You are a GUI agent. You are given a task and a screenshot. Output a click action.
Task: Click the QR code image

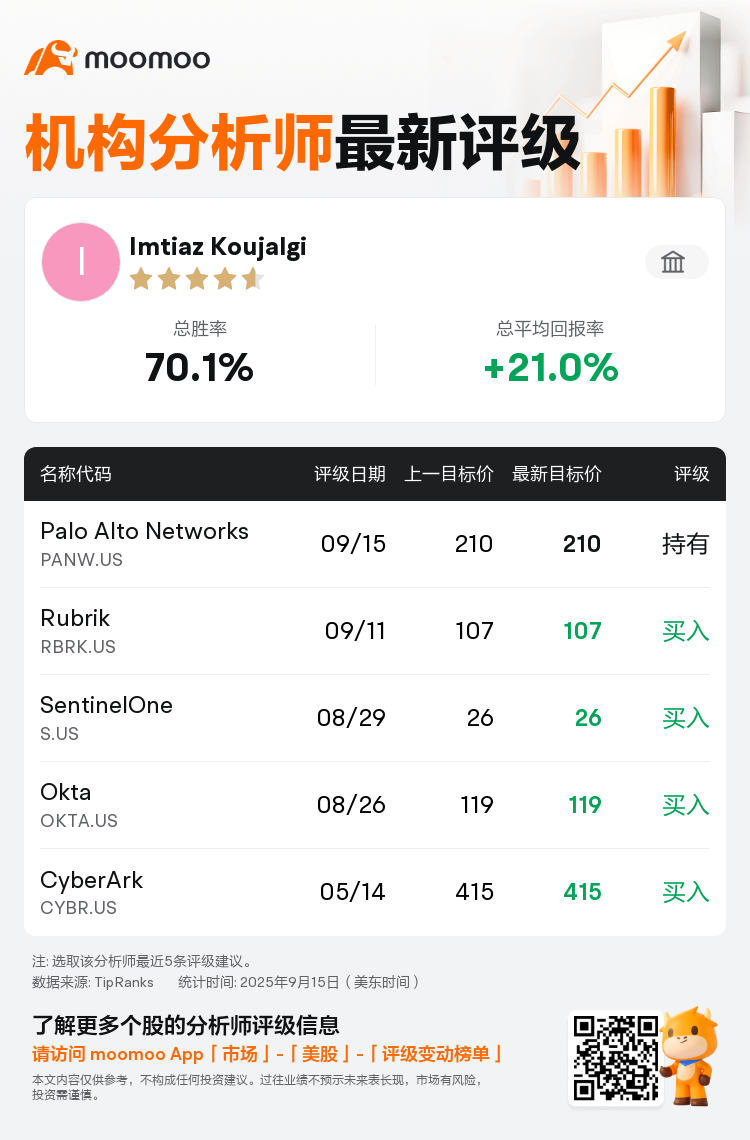pyautogui.click(x=615, y=1058)
